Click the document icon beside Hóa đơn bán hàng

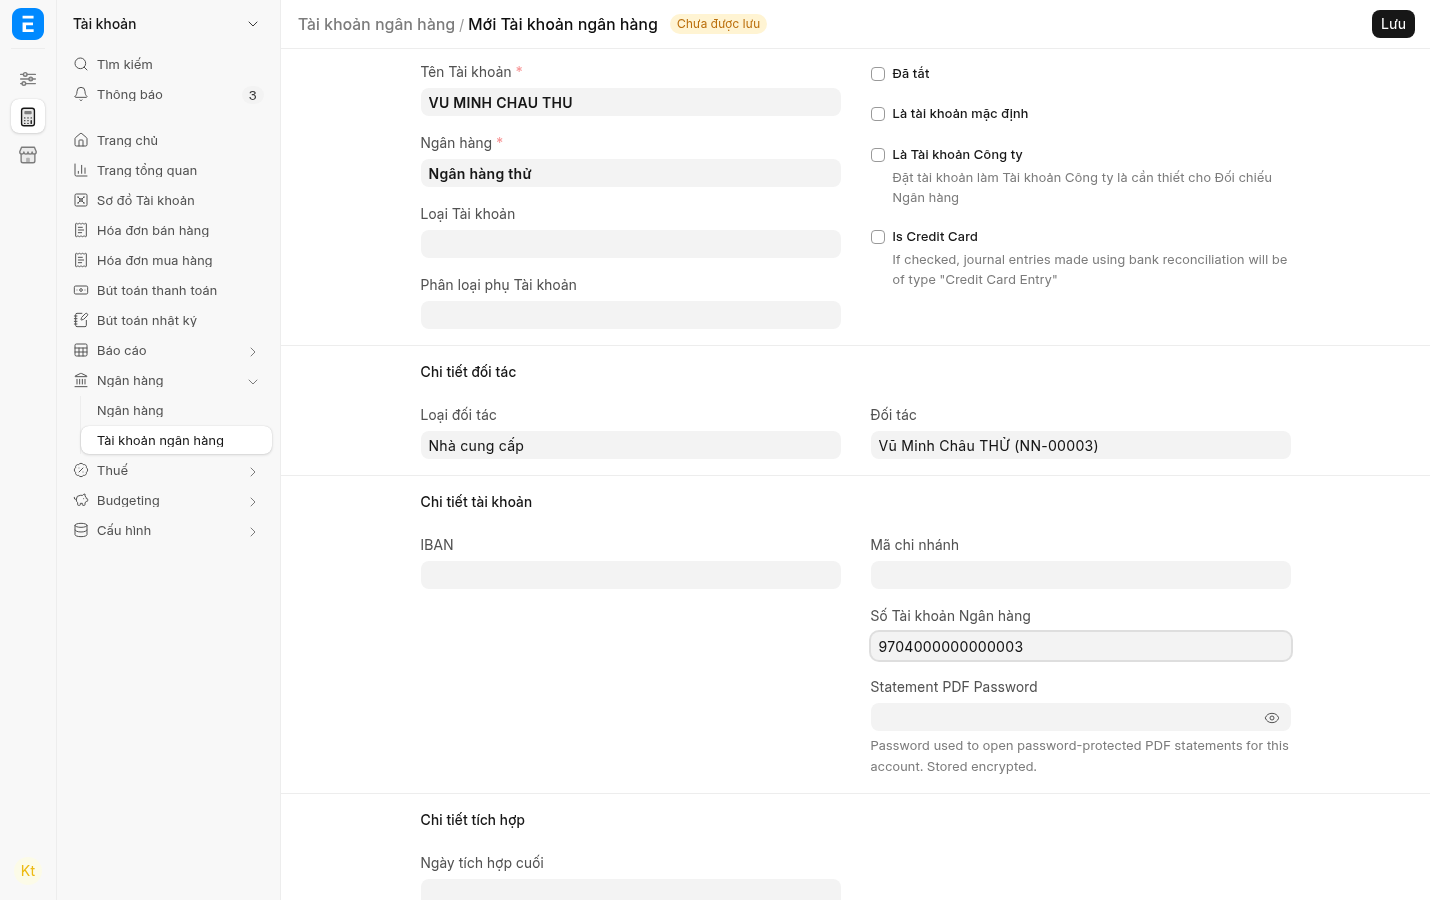tap(81, 230)
